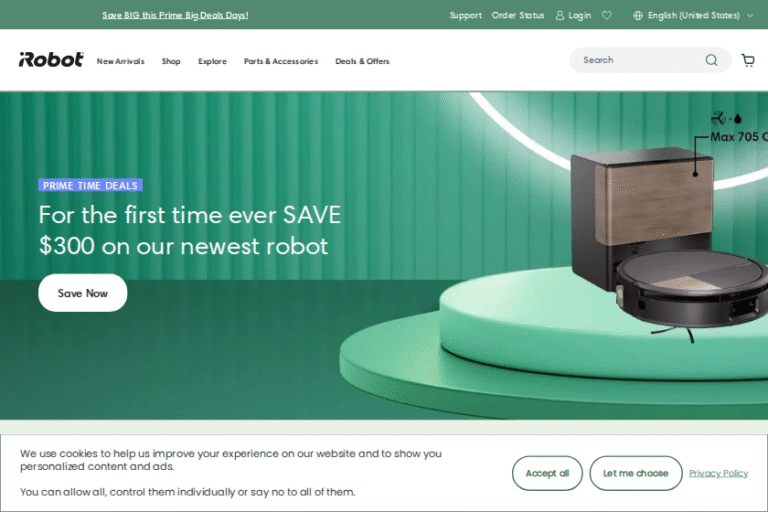Open the wishlist heart icon
Image resolution: width=768 pixels, height=512 pixels.
tap(606, 16)
